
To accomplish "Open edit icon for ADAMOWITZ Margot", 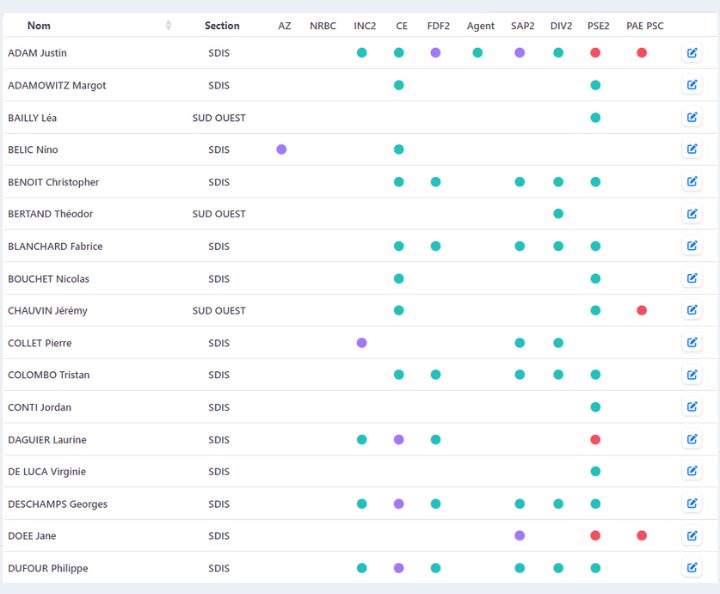I will coord(692,85).
